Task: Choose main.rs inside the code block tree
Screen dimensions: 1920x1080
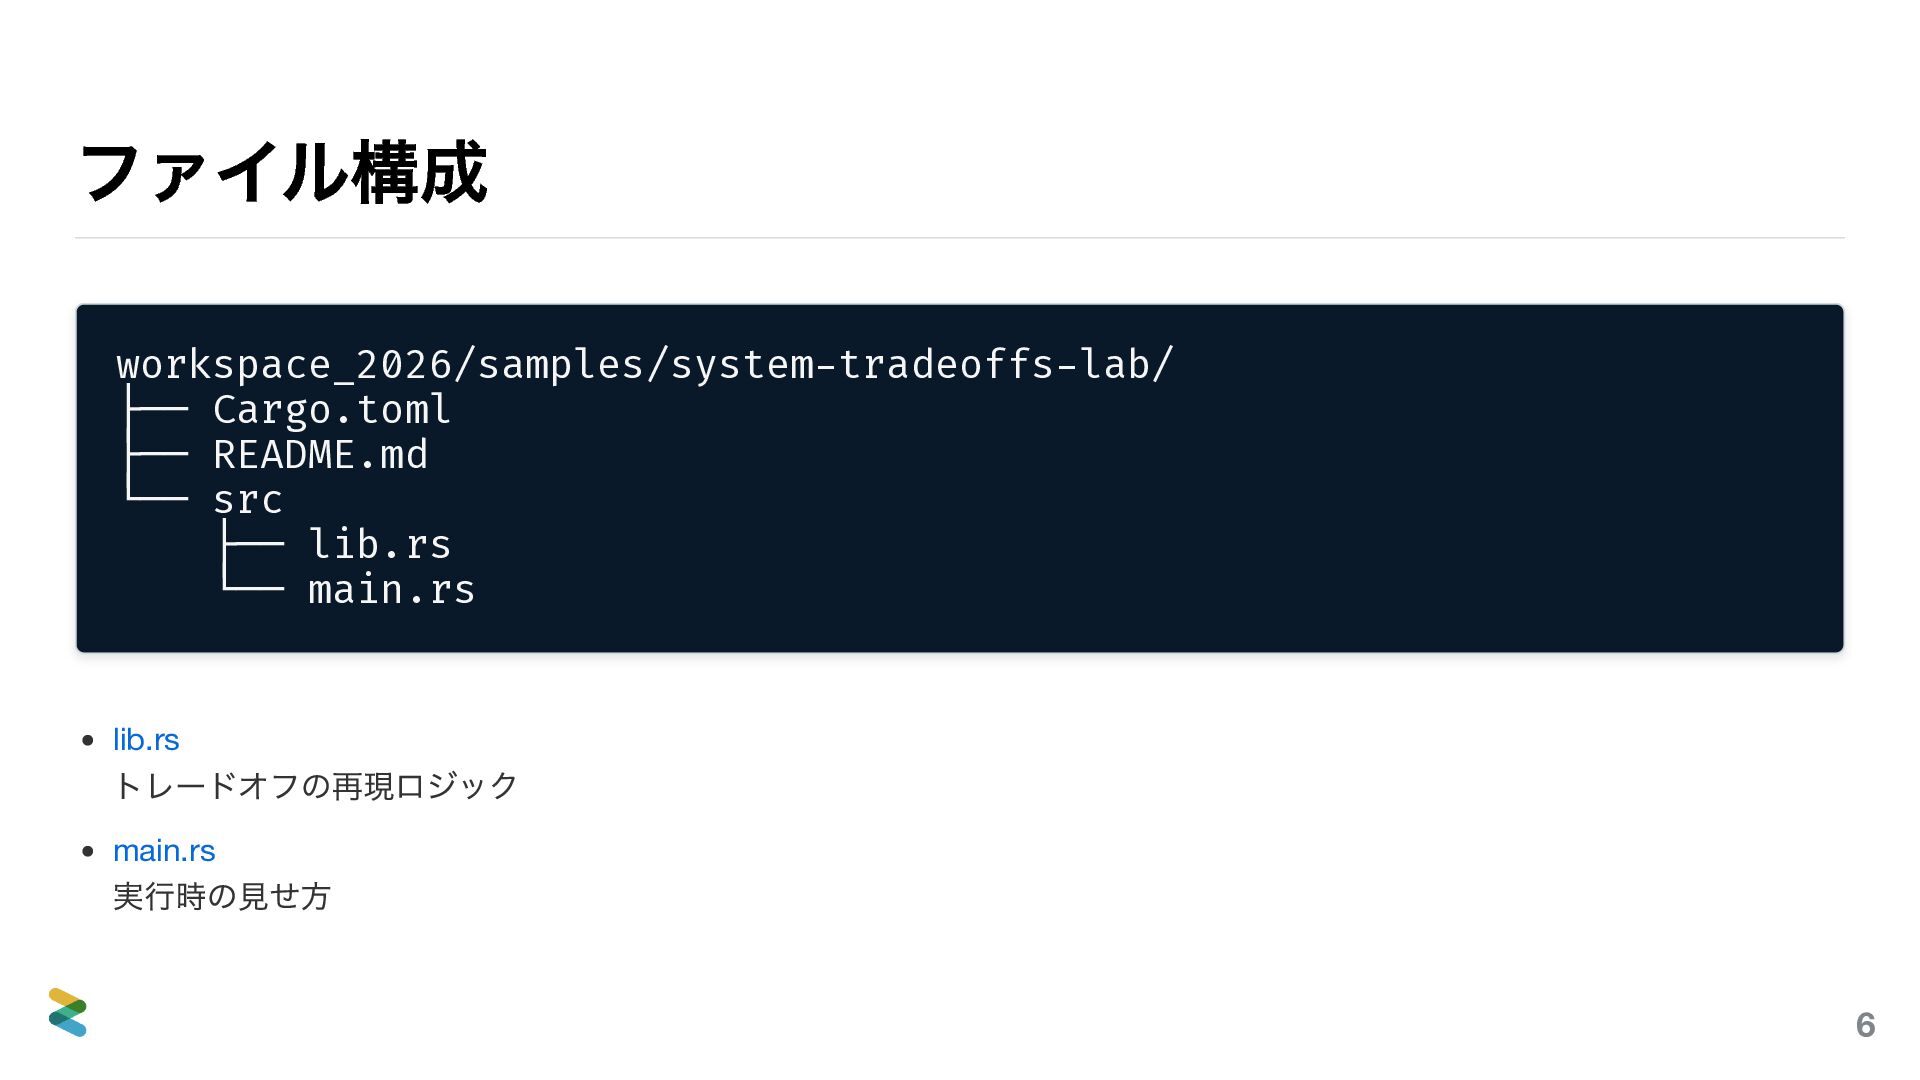Action: (392, 590)
